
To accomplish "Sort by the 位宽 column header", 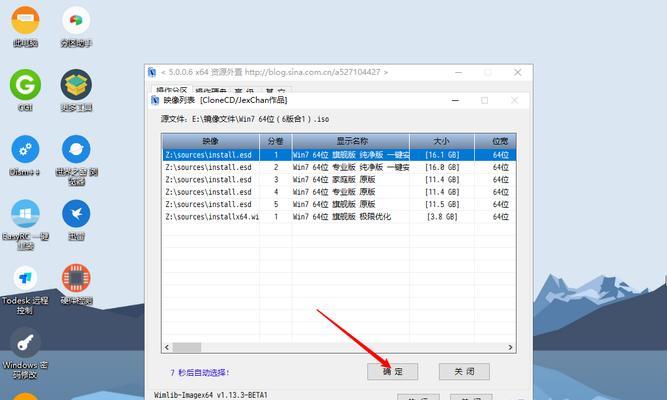I will tap(496, 141).
